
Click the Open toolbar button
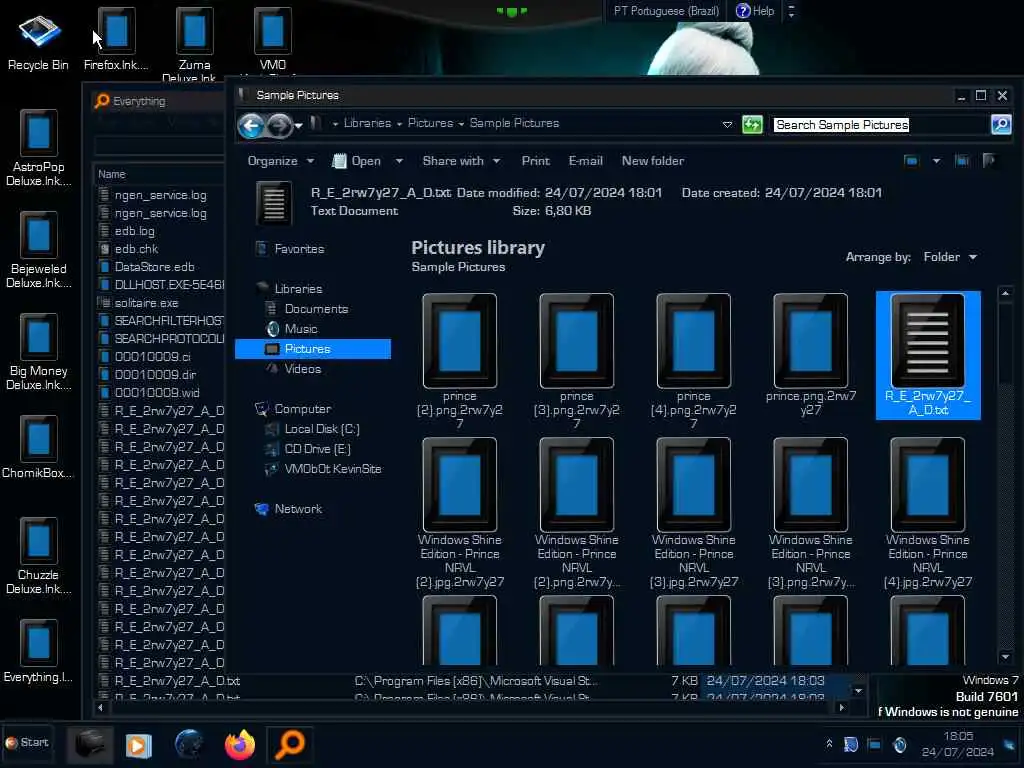tap(357, 161)
